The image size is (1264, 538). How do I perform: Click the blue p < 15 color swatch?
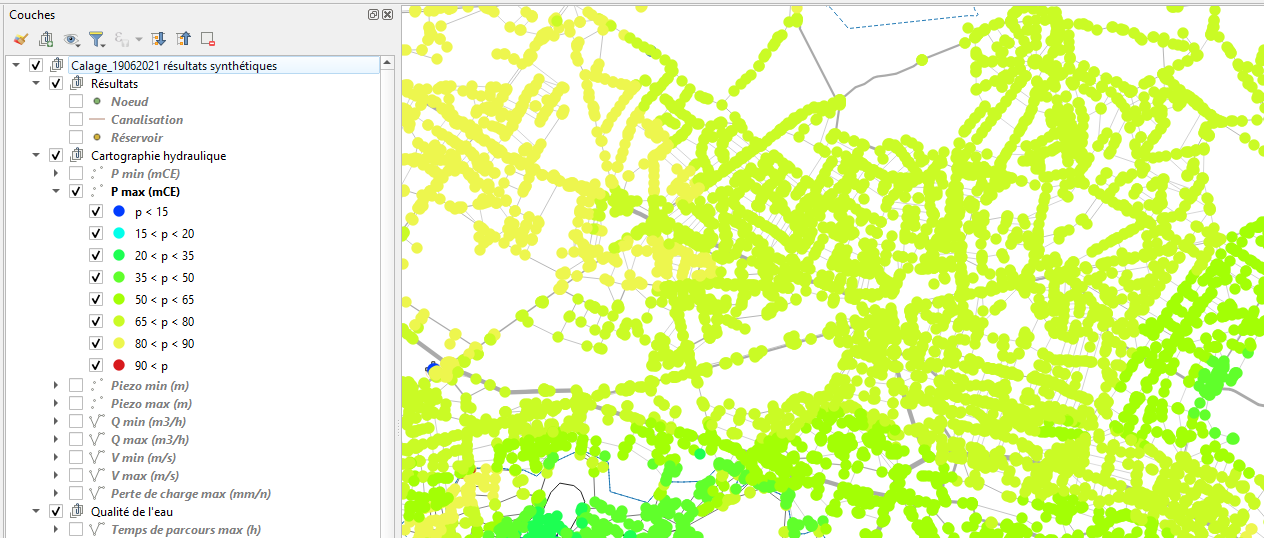[x=119, y=212]
